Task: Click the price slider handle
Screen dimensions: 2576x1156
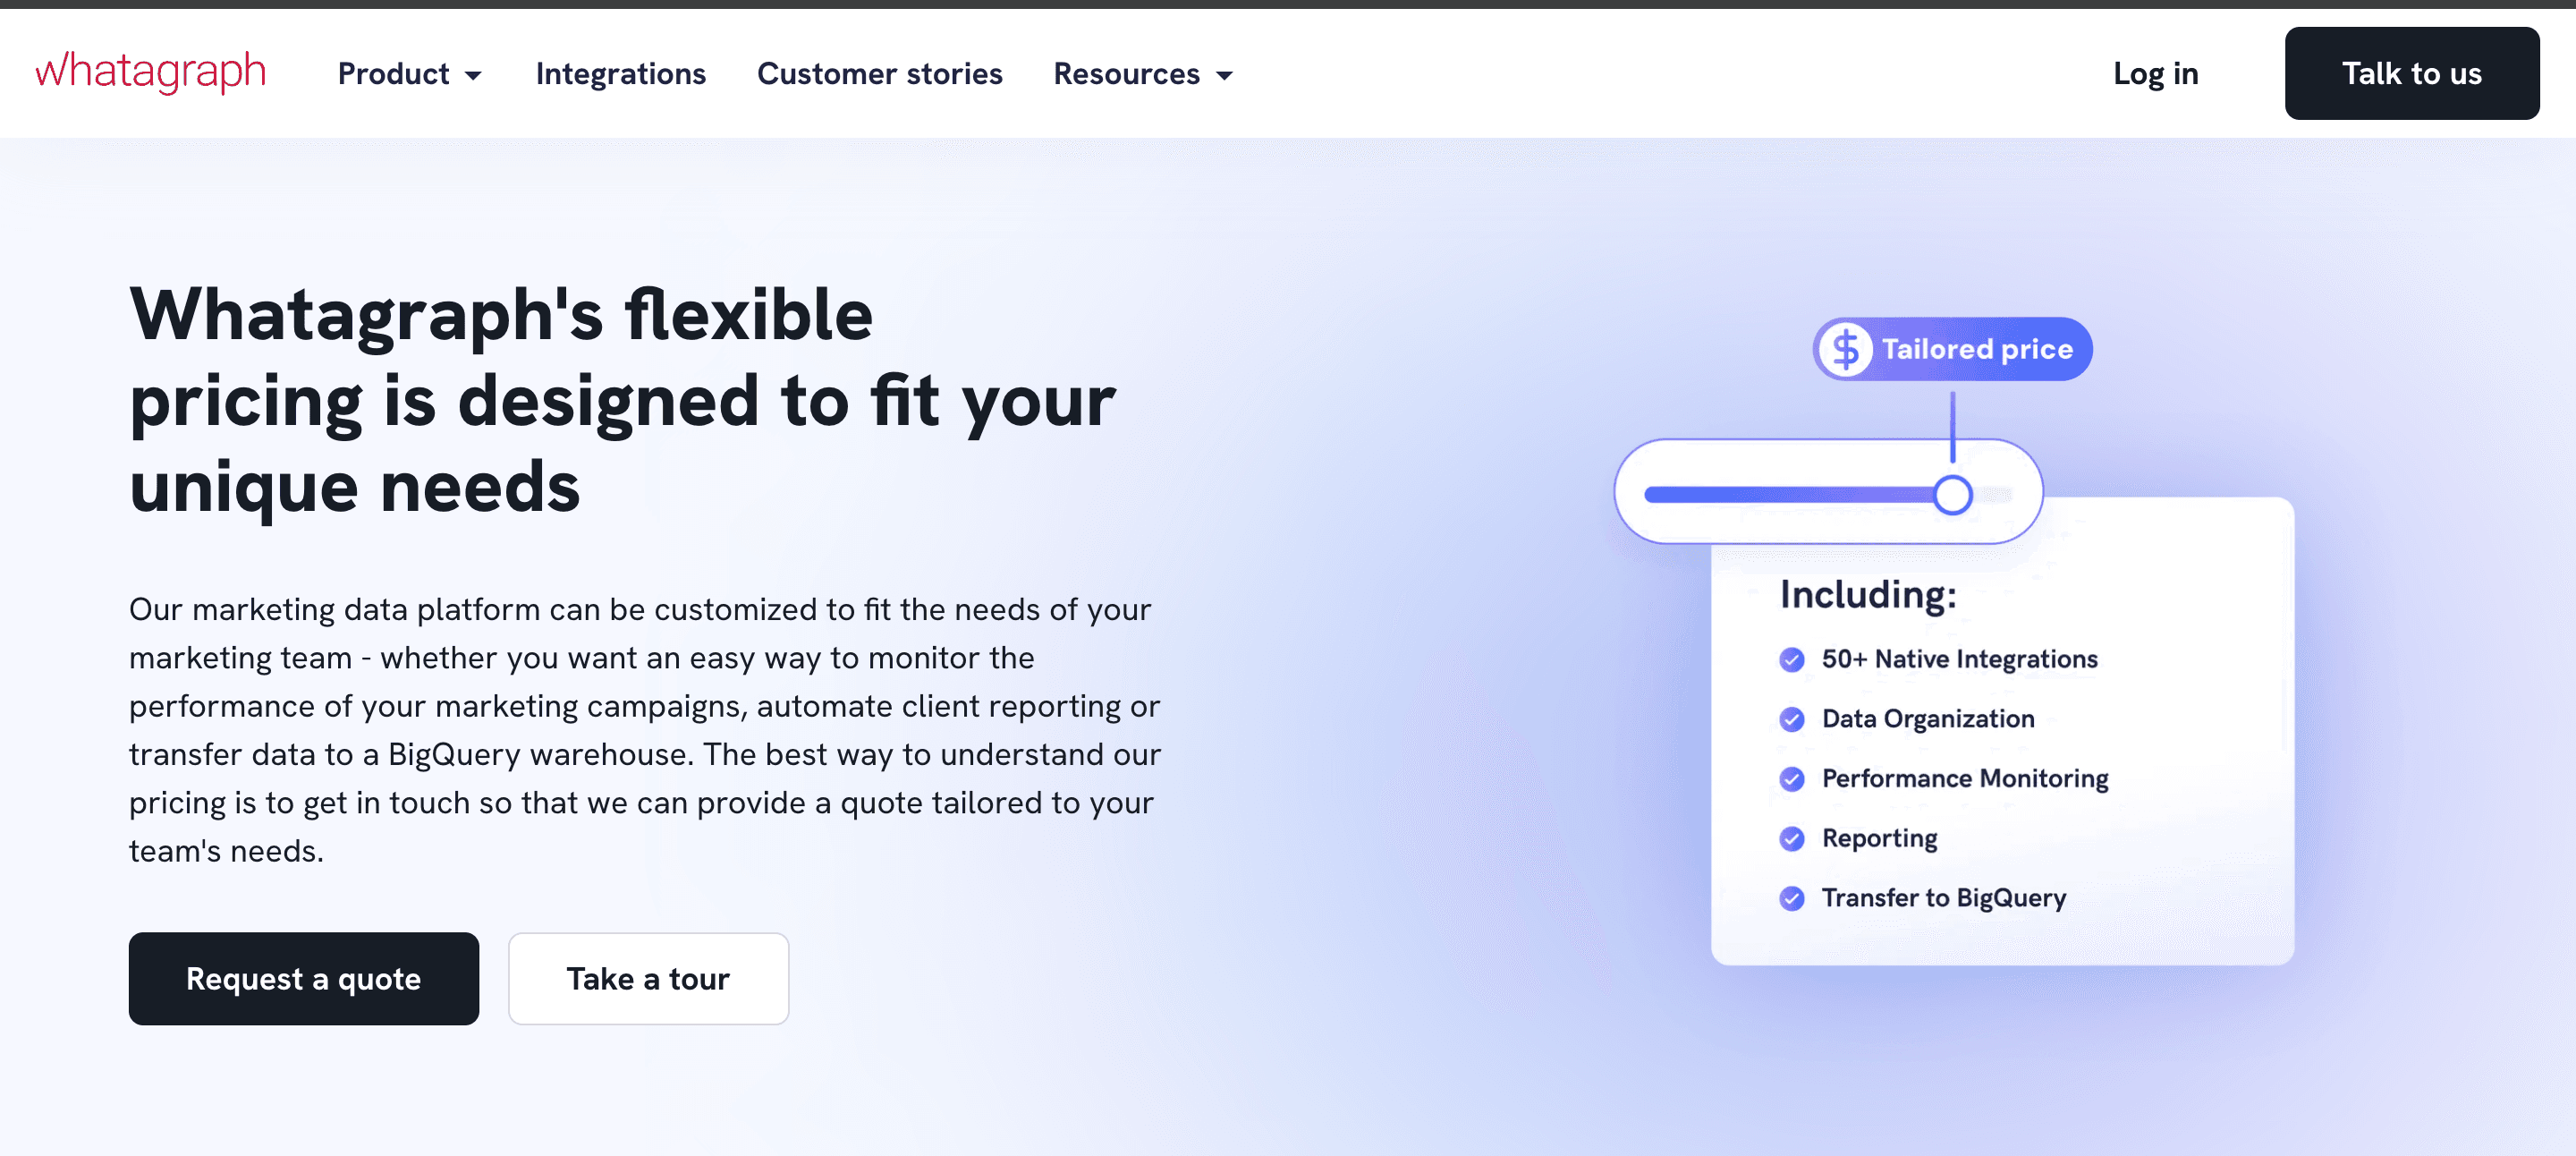Action: tap(1952, 495)
